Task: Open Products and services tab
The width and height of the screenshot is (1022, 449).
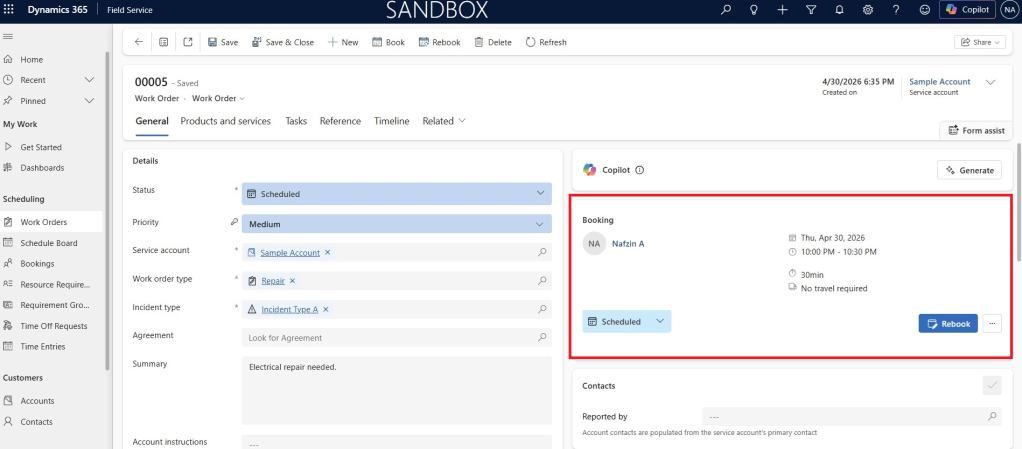Action: pyautogui.click(x=226, y=121)
